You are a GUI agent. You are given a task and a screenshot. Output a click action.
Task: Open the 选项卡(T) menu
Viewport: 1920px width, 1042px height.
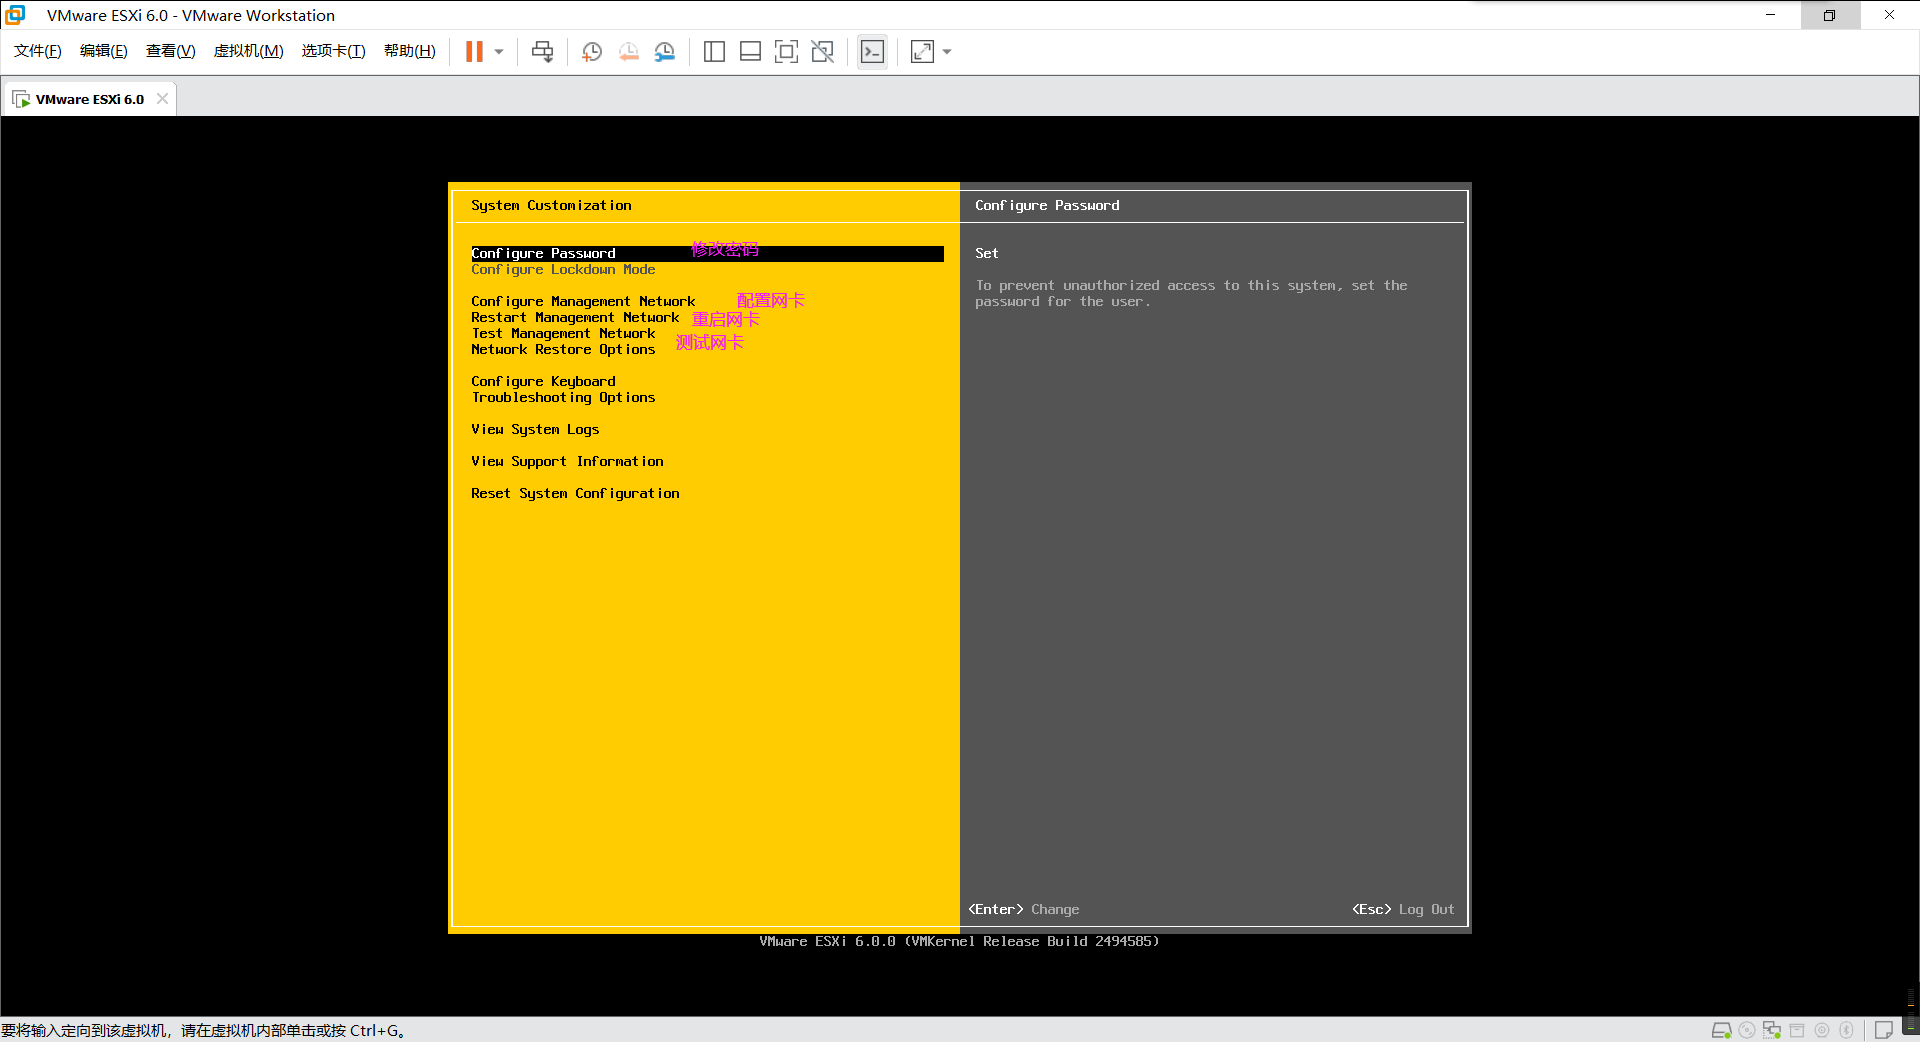334,51
